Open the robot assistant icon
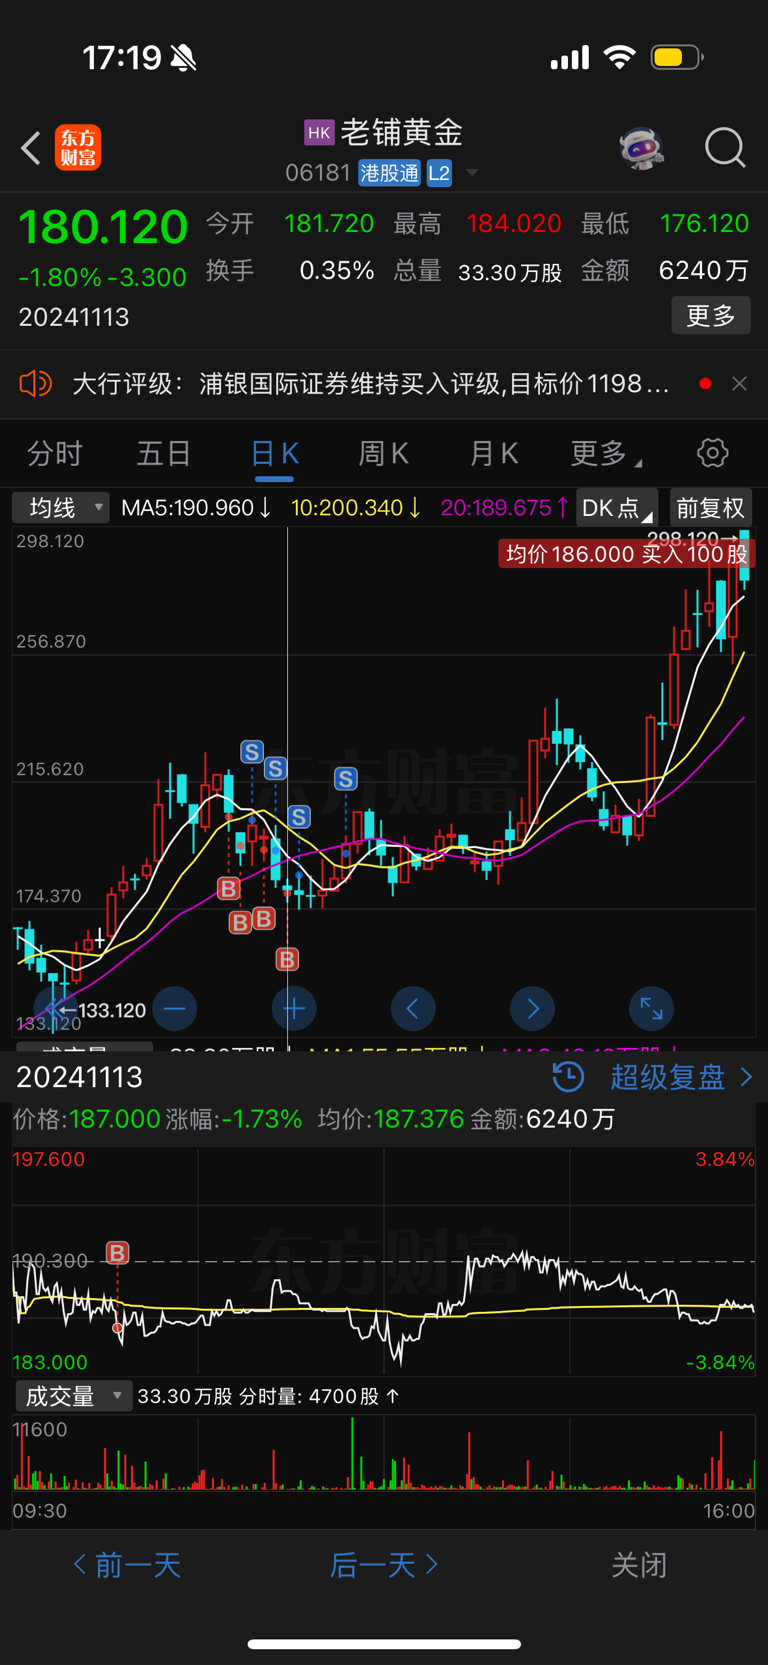The image size is (769, 1665). click(641, 148)
